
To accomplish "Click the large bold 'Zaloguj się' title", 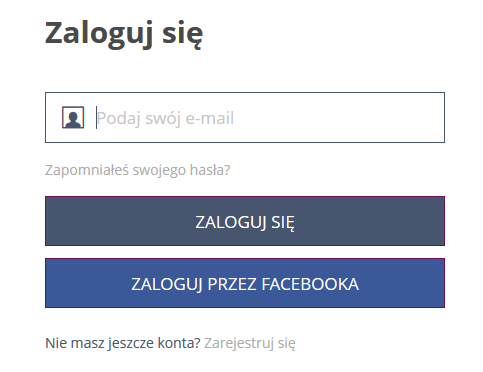I will pyautogui.click(x=124, y=34).
